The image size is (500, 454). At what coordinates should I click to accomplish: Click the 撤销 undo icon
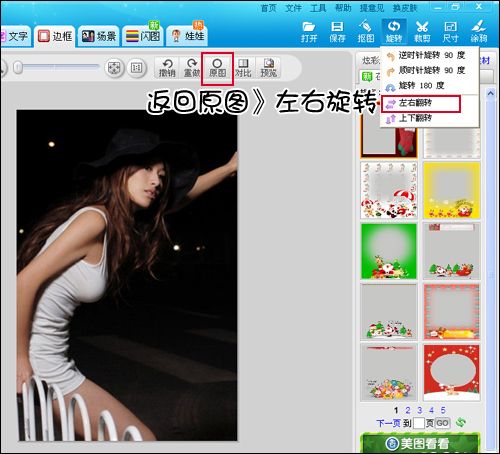click(x=167, y=68)
